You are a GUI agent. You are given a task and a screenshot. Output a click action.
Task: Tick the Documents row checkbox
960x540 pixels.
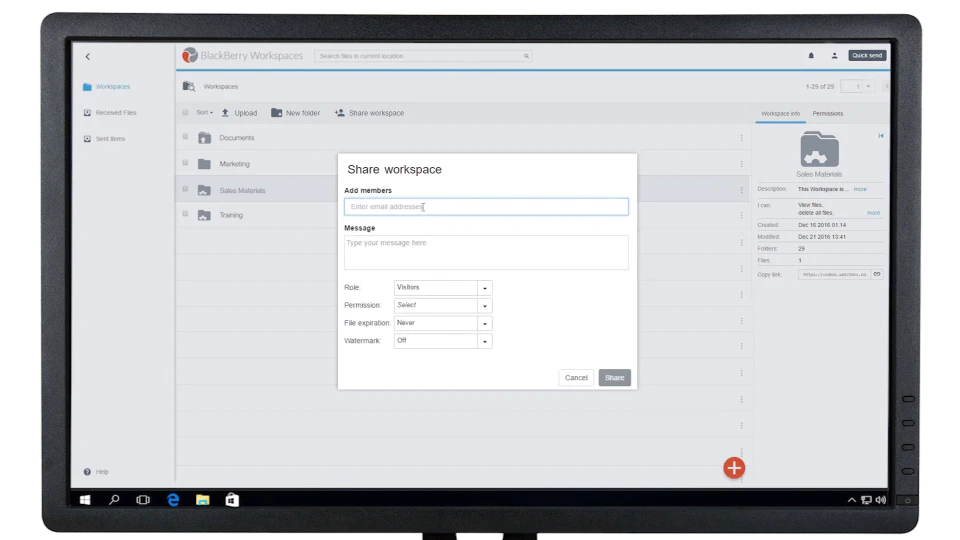185,137
